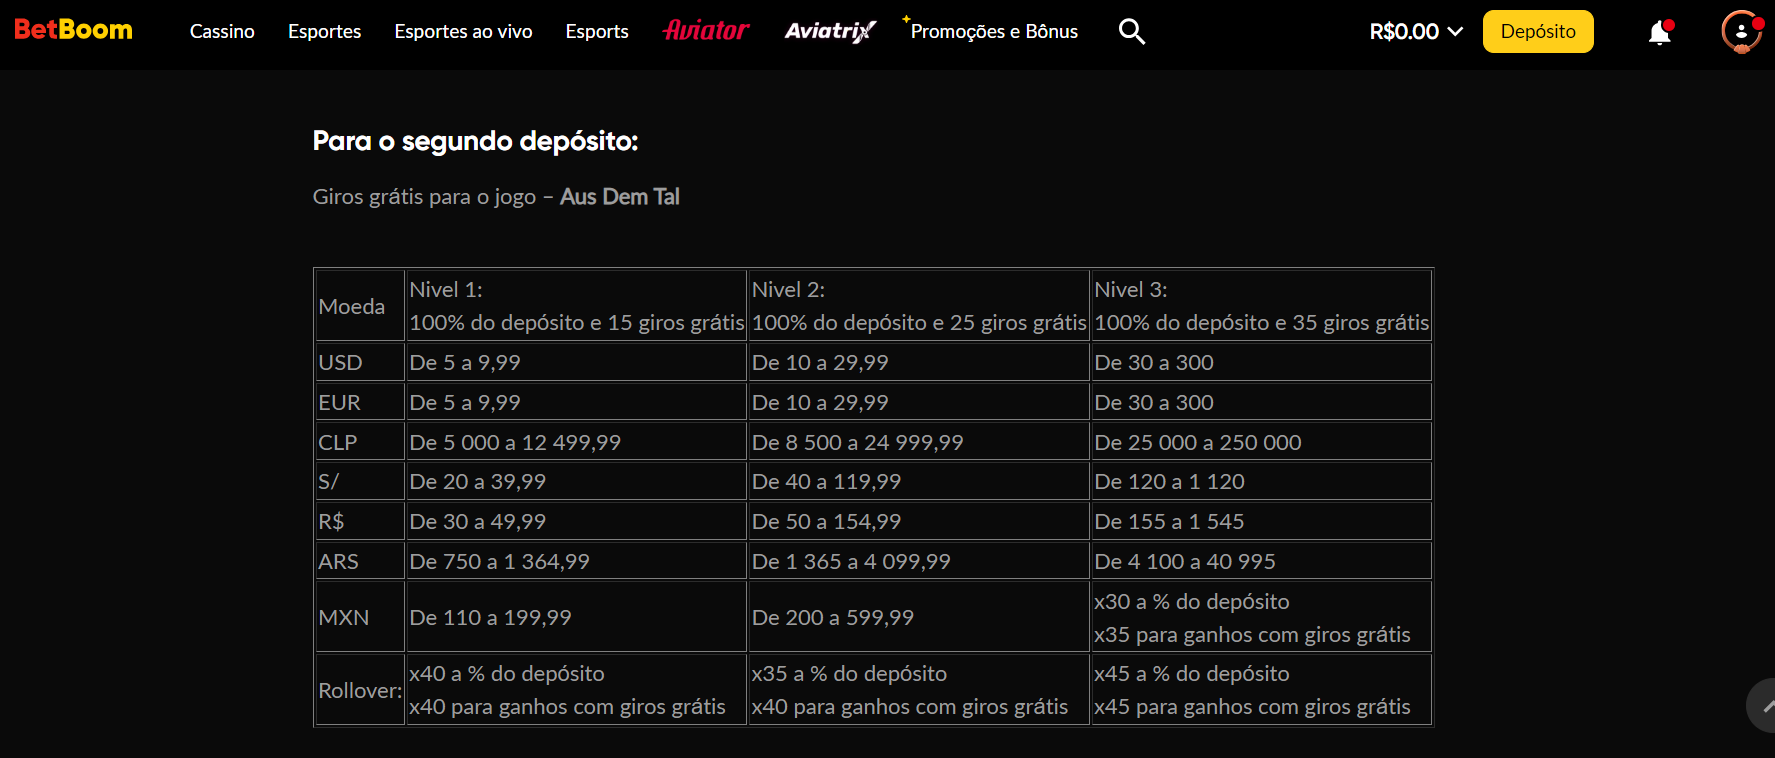Click the 'MXN' currency cell

click(360, 617)
